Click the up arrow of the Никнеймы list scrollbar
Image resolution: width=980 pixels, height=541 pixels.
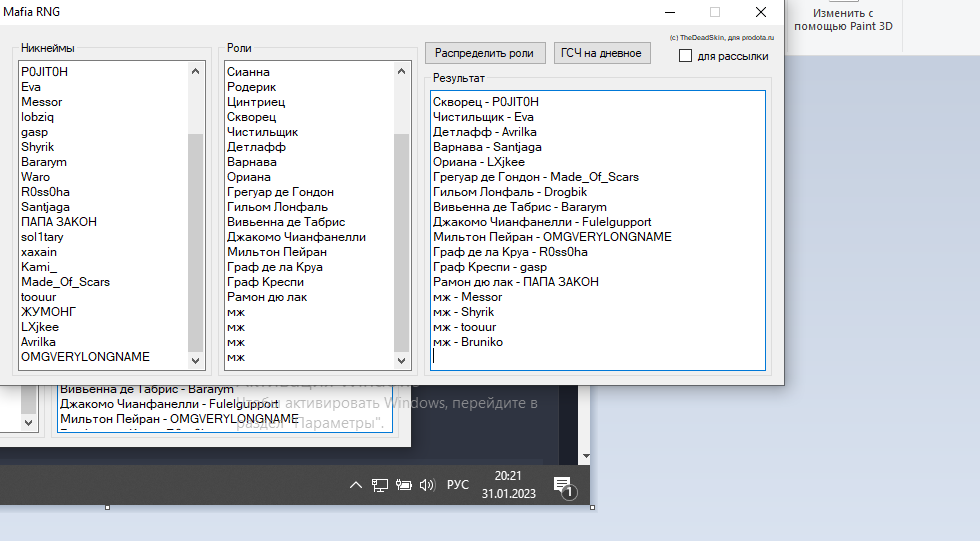coord(196,71)
